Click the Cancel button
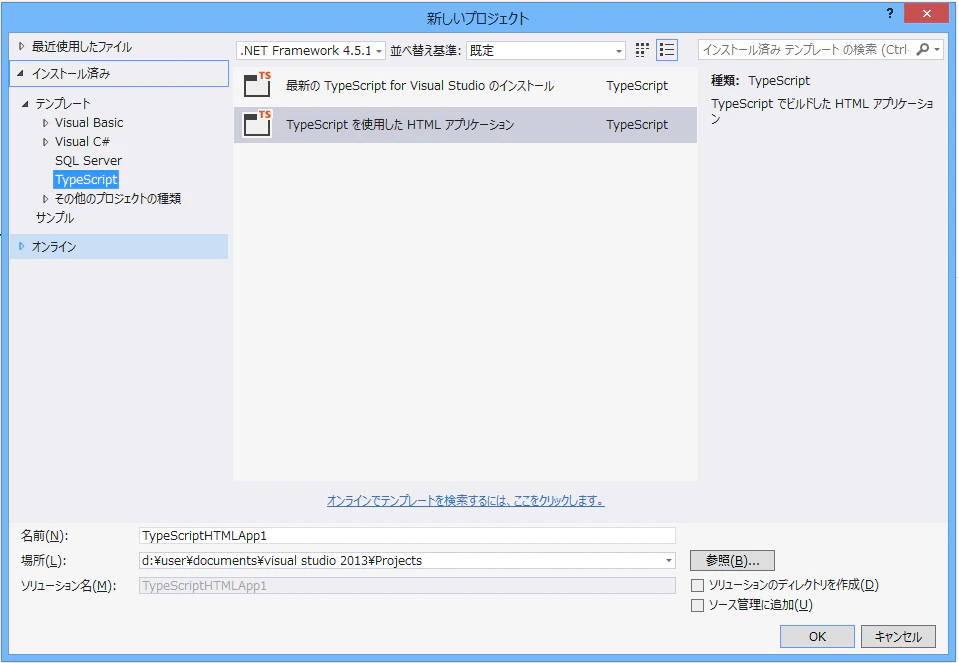The width and height of the screenshot is (959, 663). (x=898, y=637)
